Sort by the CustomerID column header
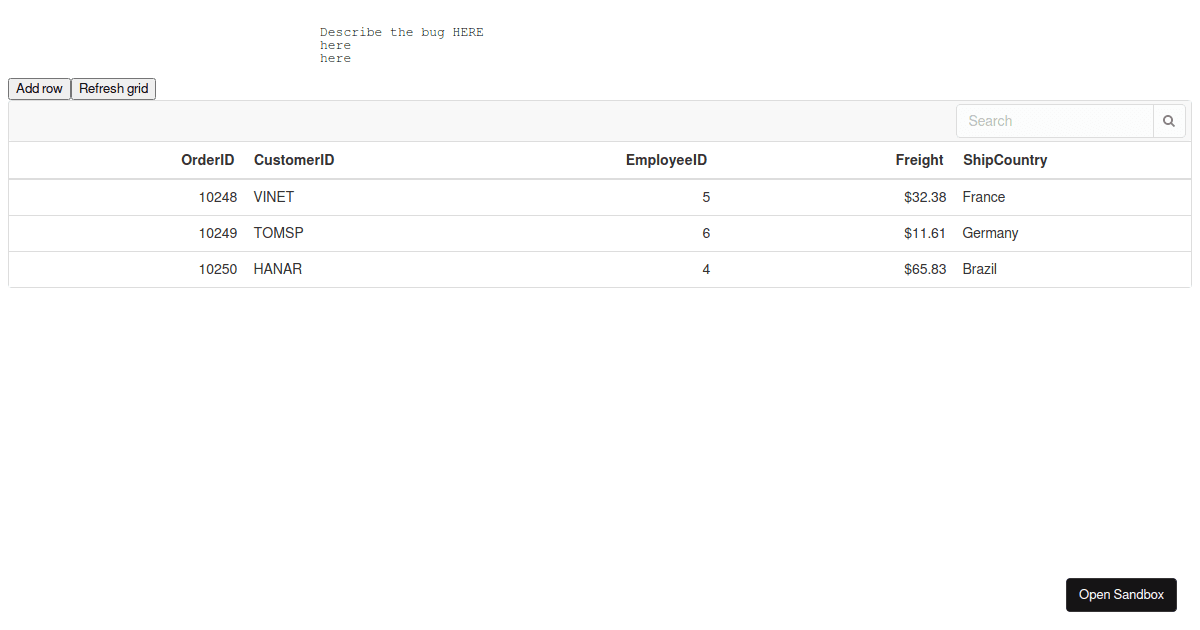The width and height of the screenshot is (1200, 630). coord(294,160)
